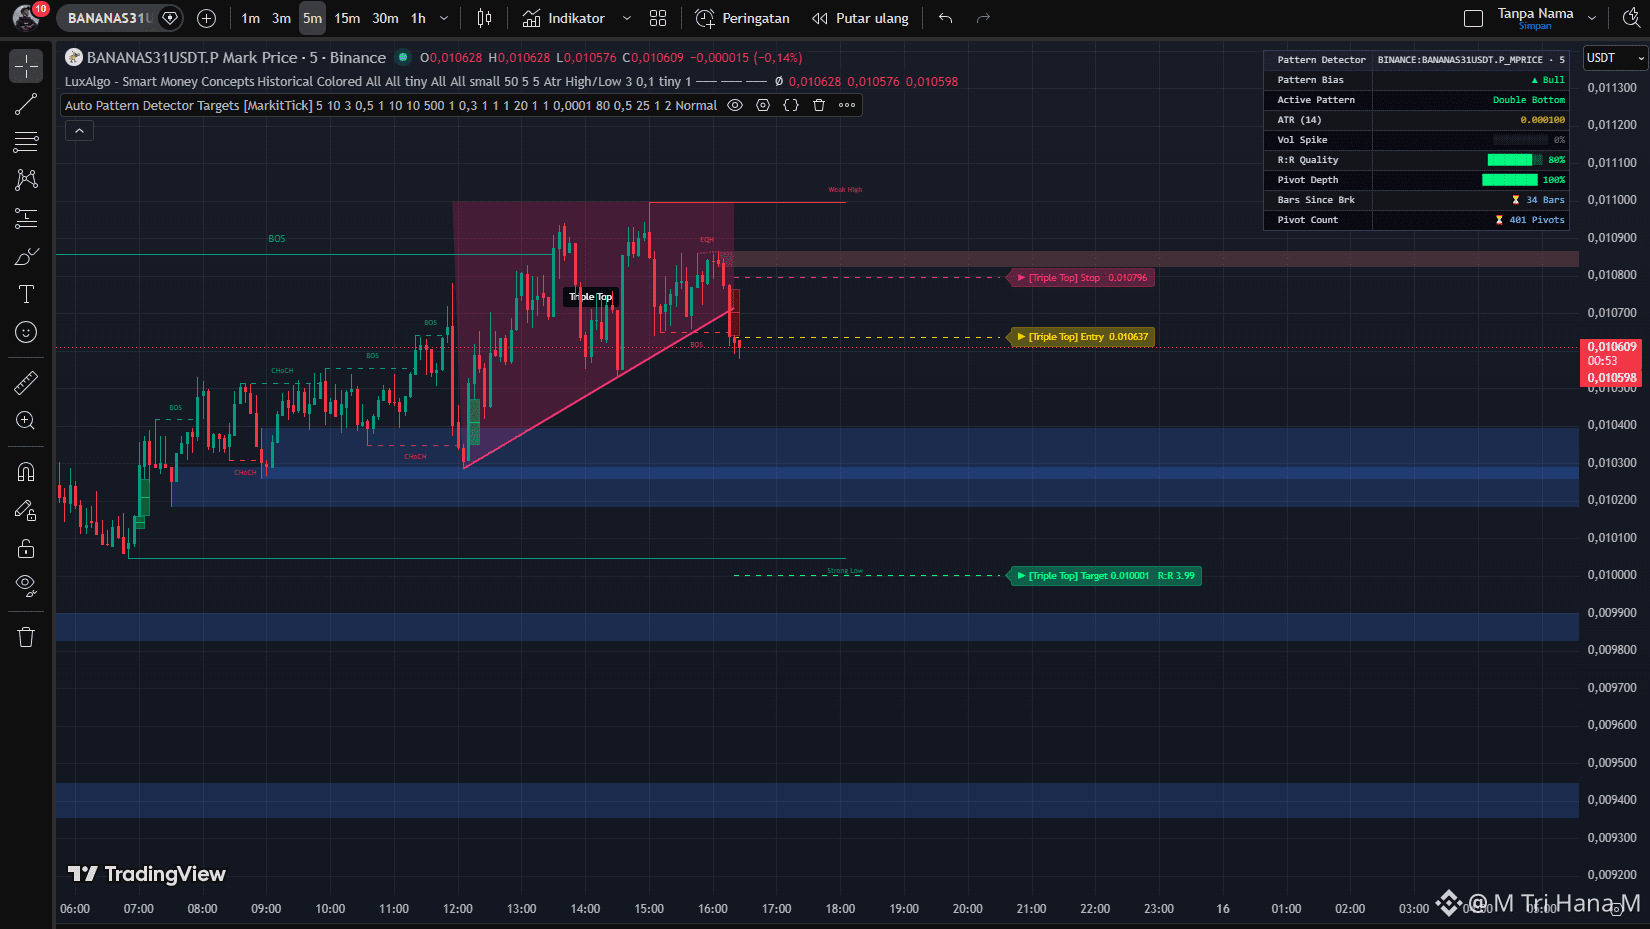Remove the Auto Pattern Detector indicator
Viewport: 1650px width, 929px height.
click(819, 105)
